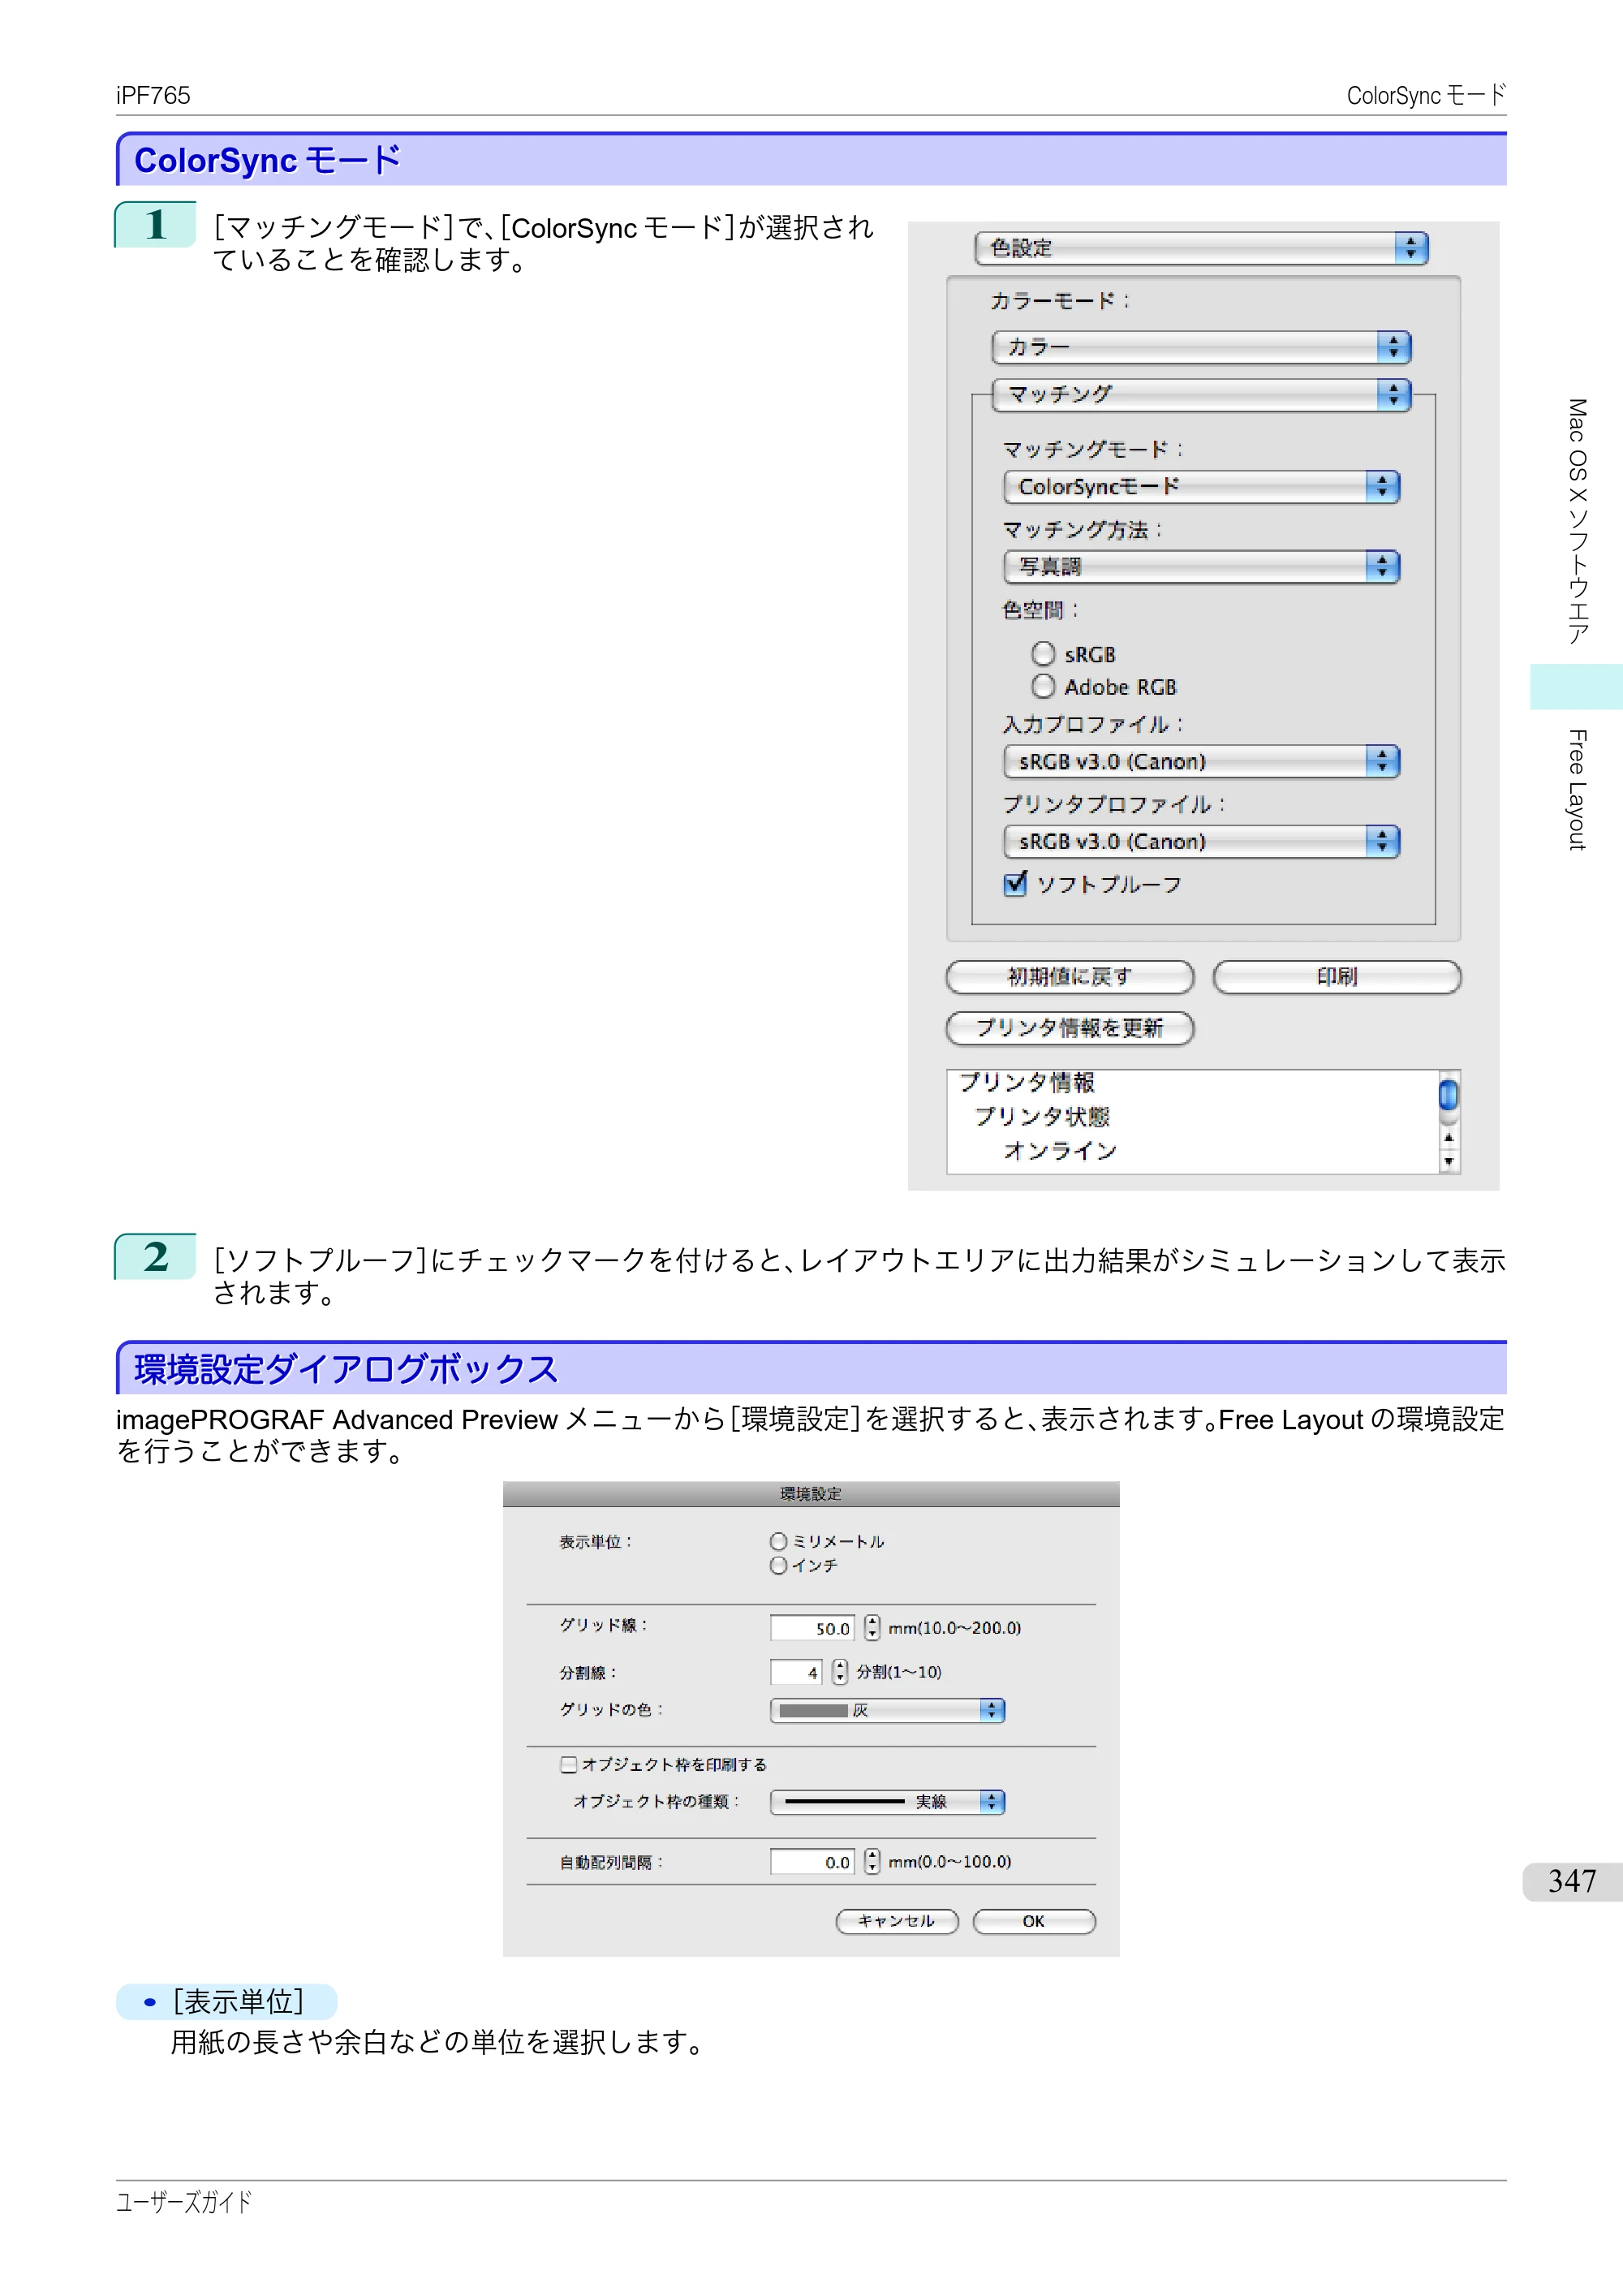
Task: Enable オブジェクト枠を印刷する checkbox
Action: click(x=569, y=1765)
